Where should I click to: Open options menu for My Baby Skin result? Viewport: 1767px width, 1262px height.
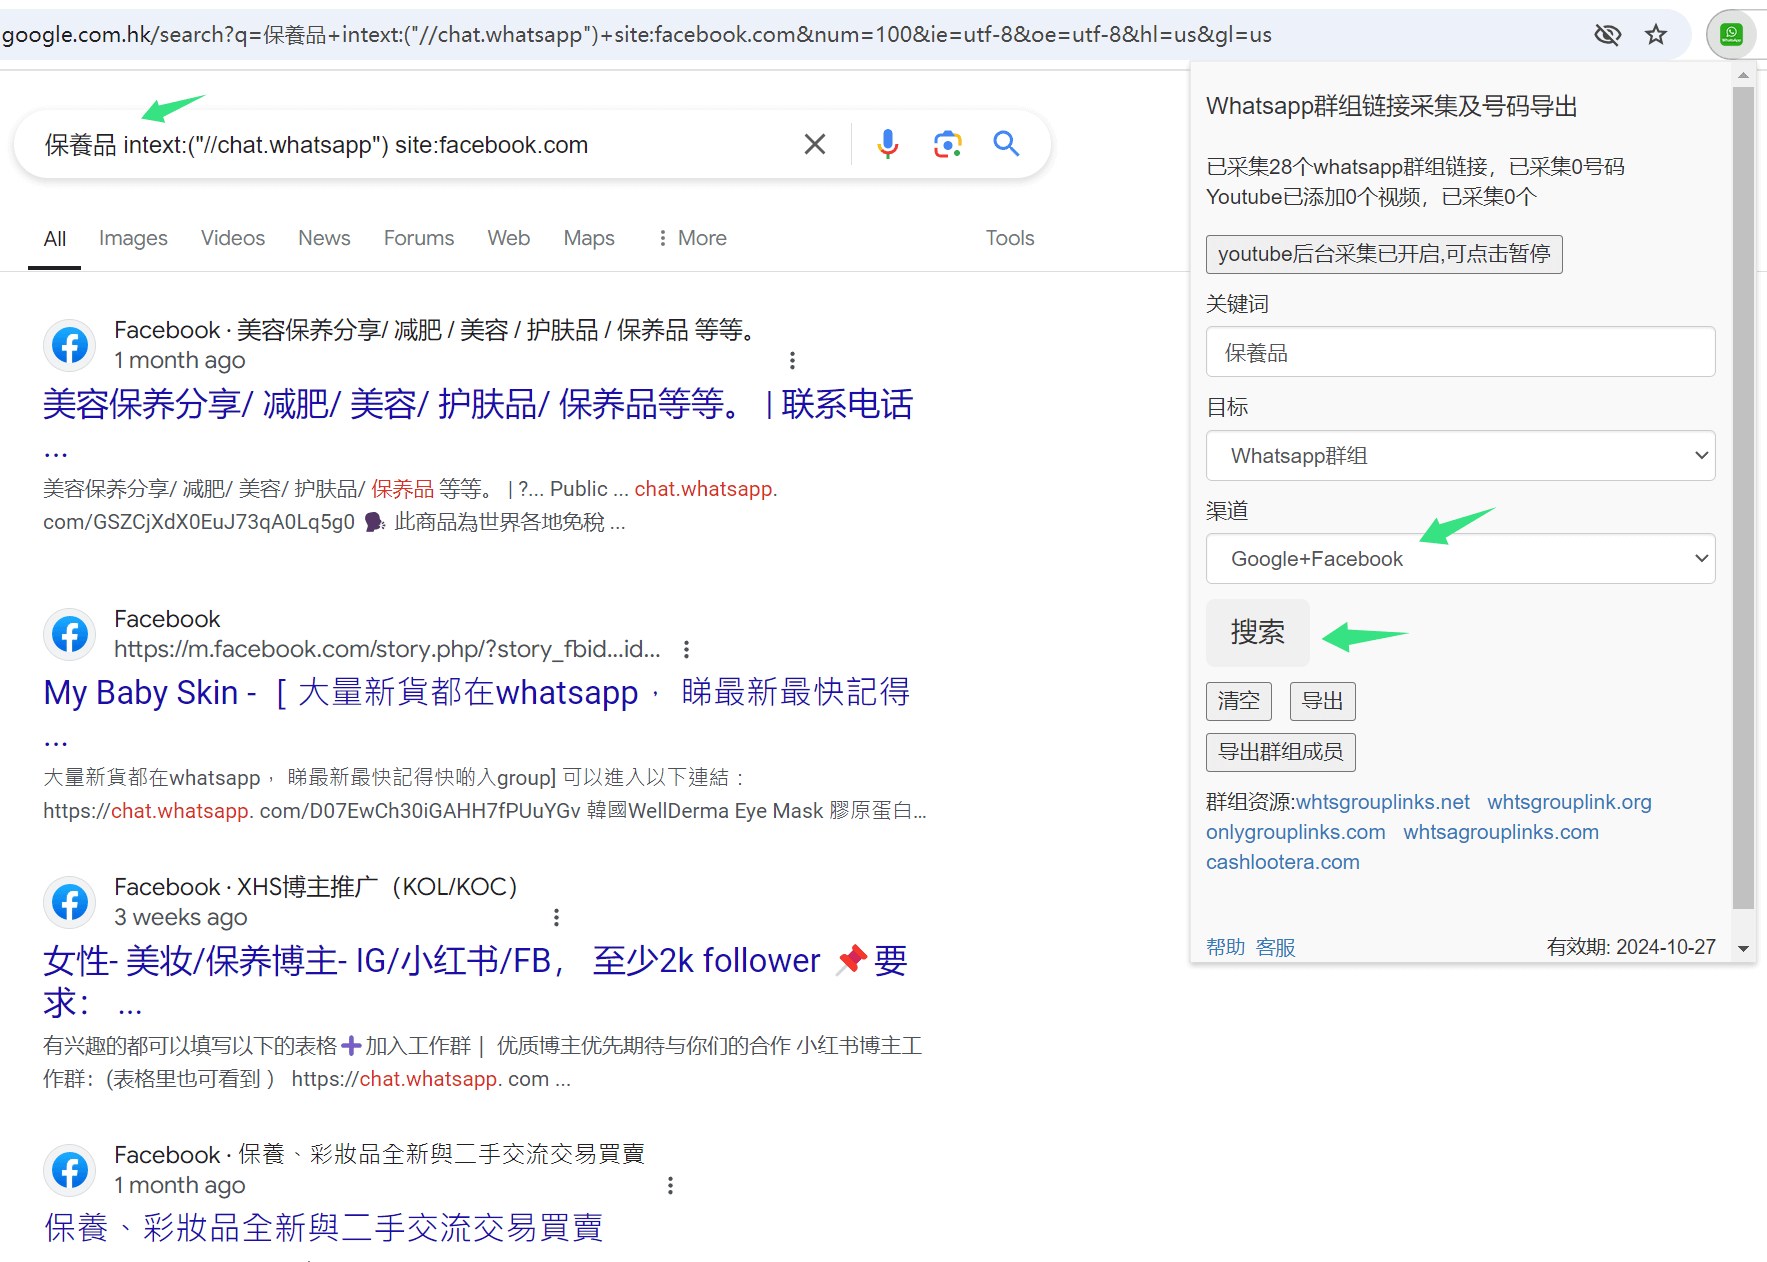686,649
